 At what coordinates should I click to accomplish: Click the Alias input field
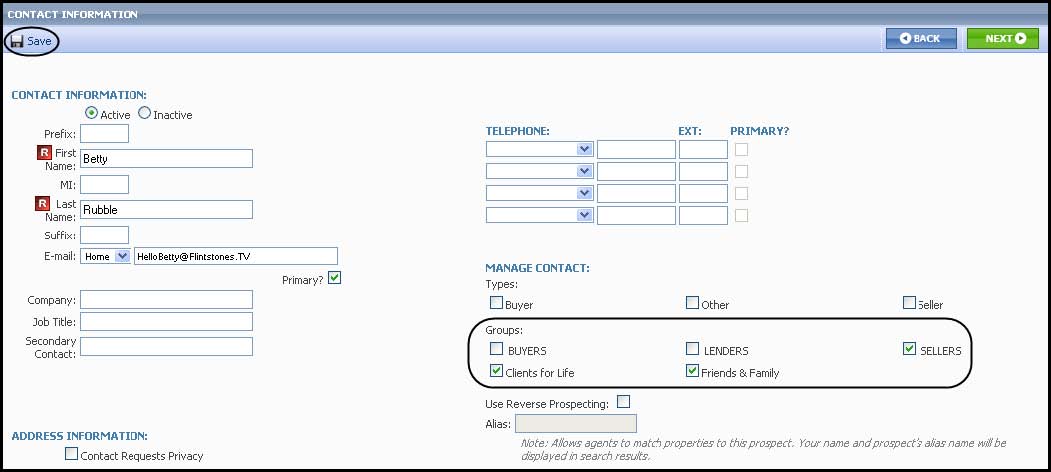point(576,424)
